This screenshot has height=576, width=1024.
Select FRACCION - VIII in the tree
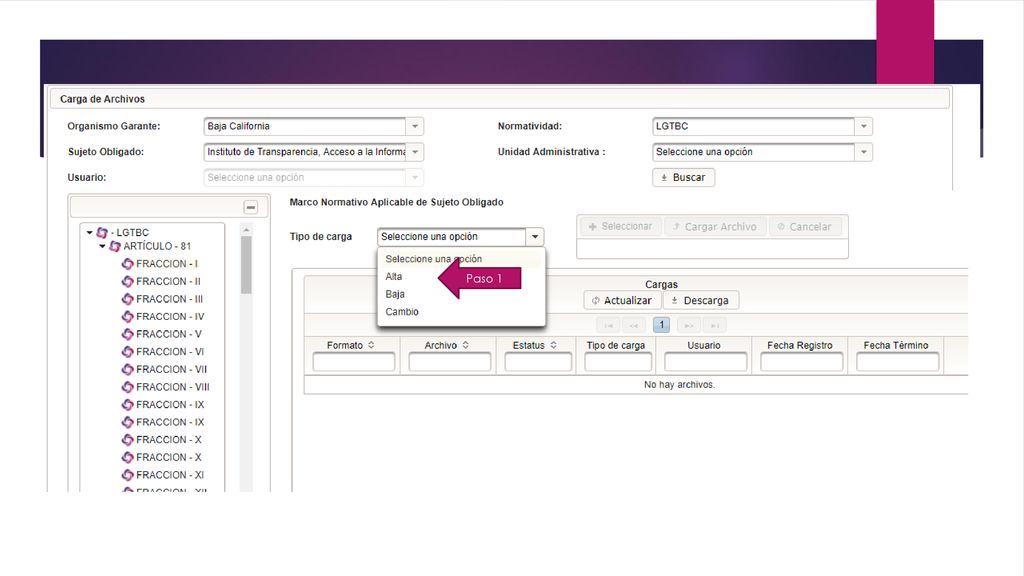pos(173,387)
